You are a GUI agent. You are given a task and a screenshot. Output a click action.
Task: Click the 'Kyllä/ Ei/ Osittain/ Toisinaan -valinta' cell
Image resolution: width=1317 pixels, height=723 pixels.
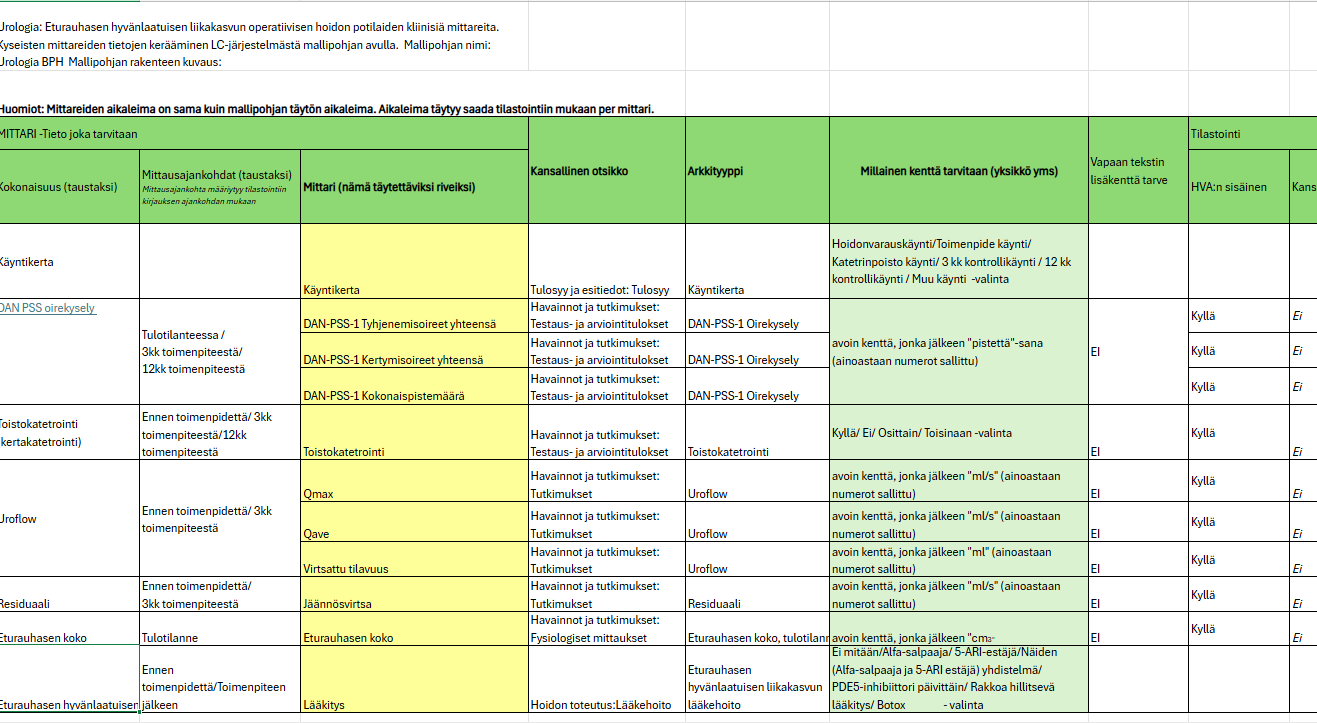(958, 432)
